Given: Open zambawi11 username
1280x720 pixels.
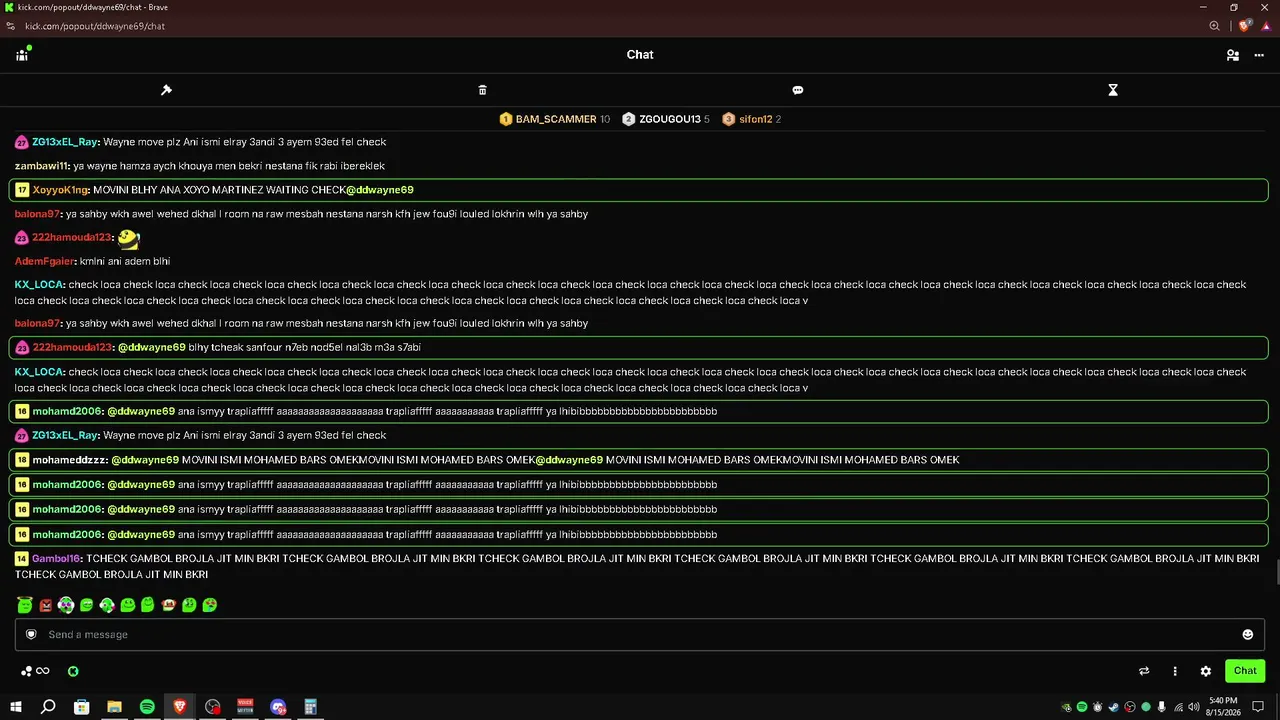Looking at the screenshot, I should (42, 166).
